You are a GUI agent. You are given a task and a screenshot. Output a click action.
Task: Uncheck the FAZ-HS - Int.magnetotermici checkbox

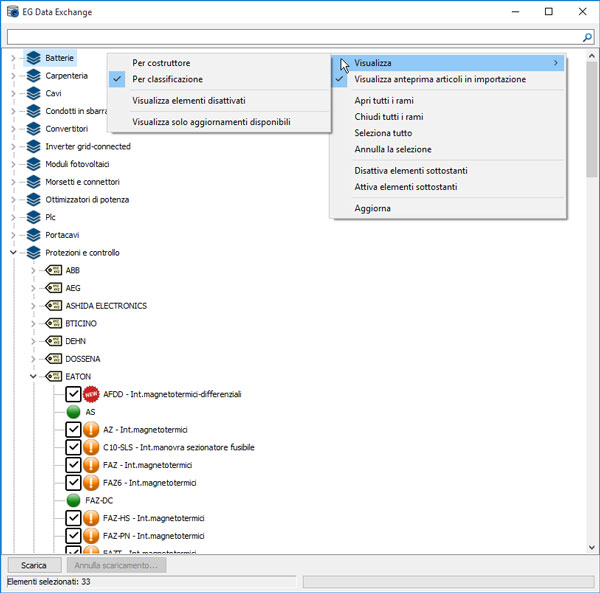73,518
